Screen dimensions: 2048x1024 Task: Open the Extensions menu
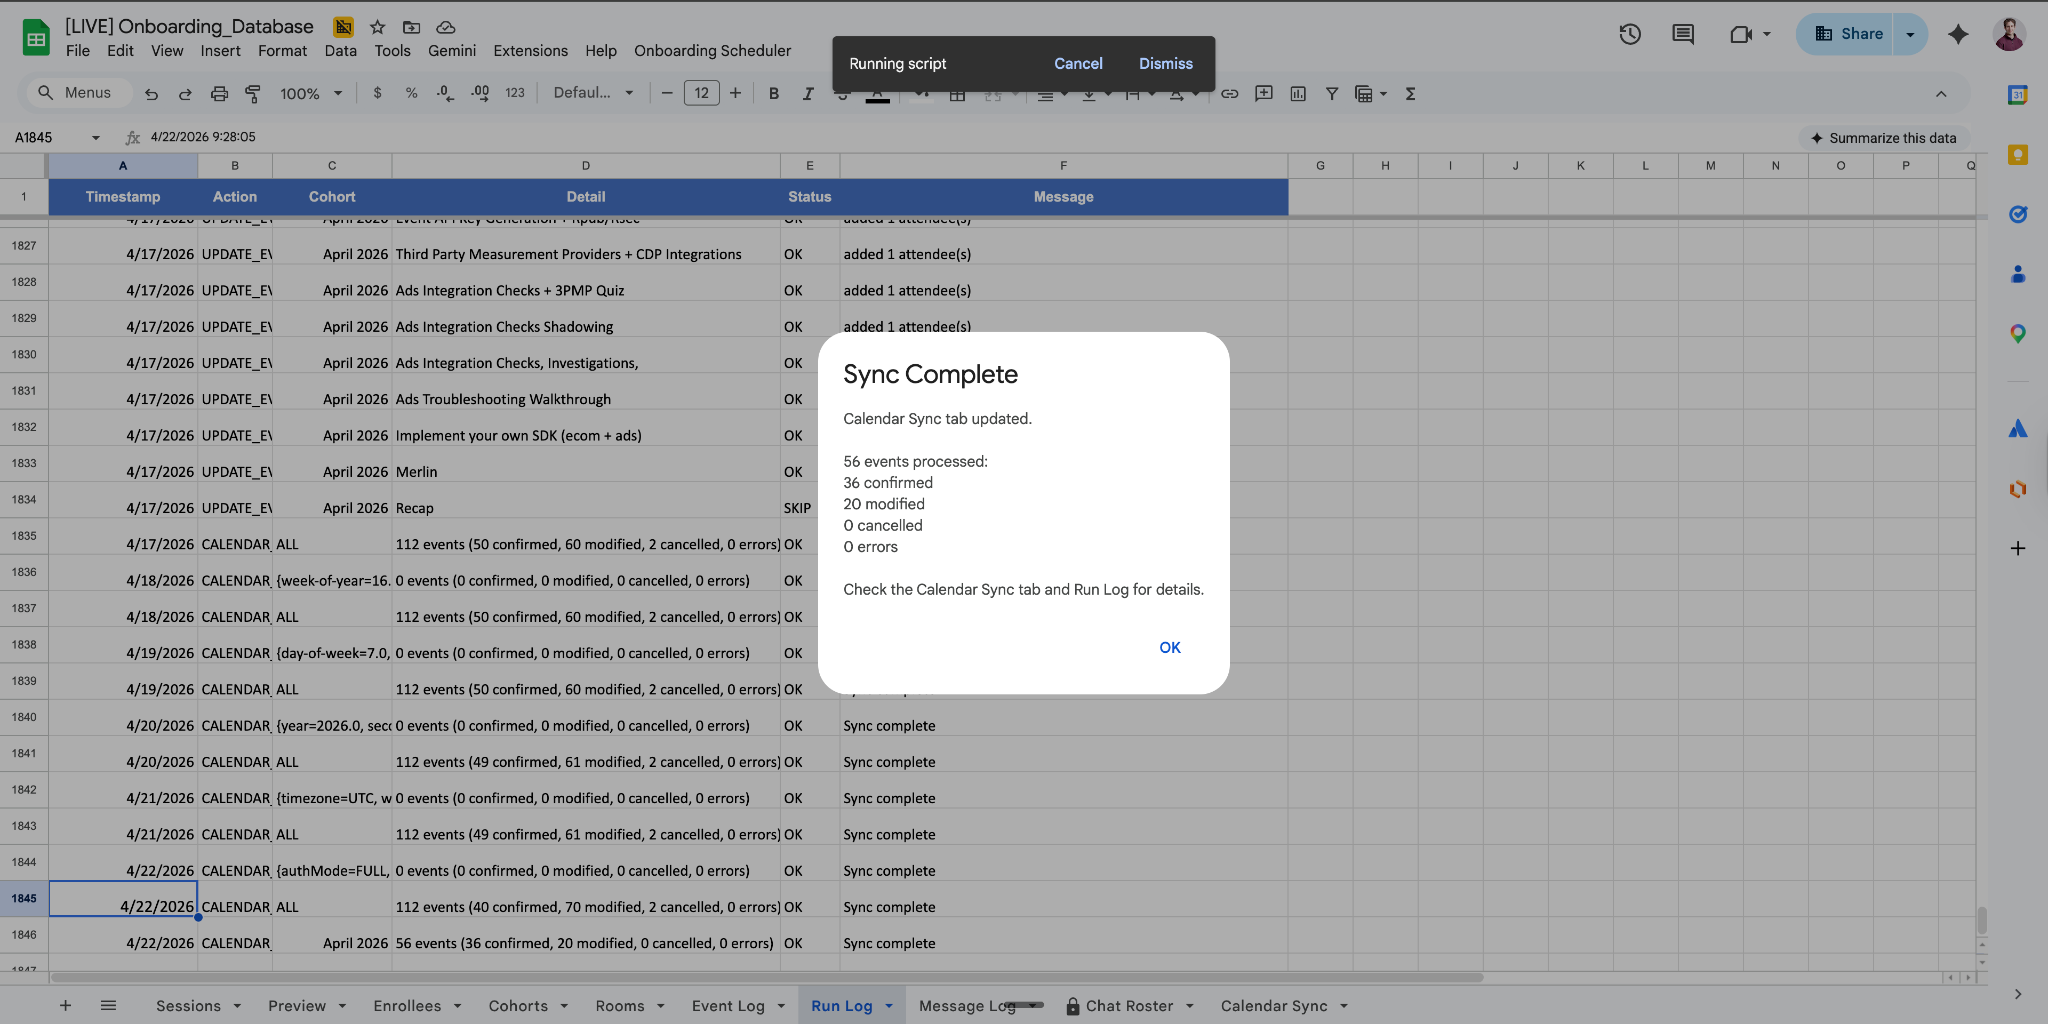pyautogui.click(x=530, y=51)
